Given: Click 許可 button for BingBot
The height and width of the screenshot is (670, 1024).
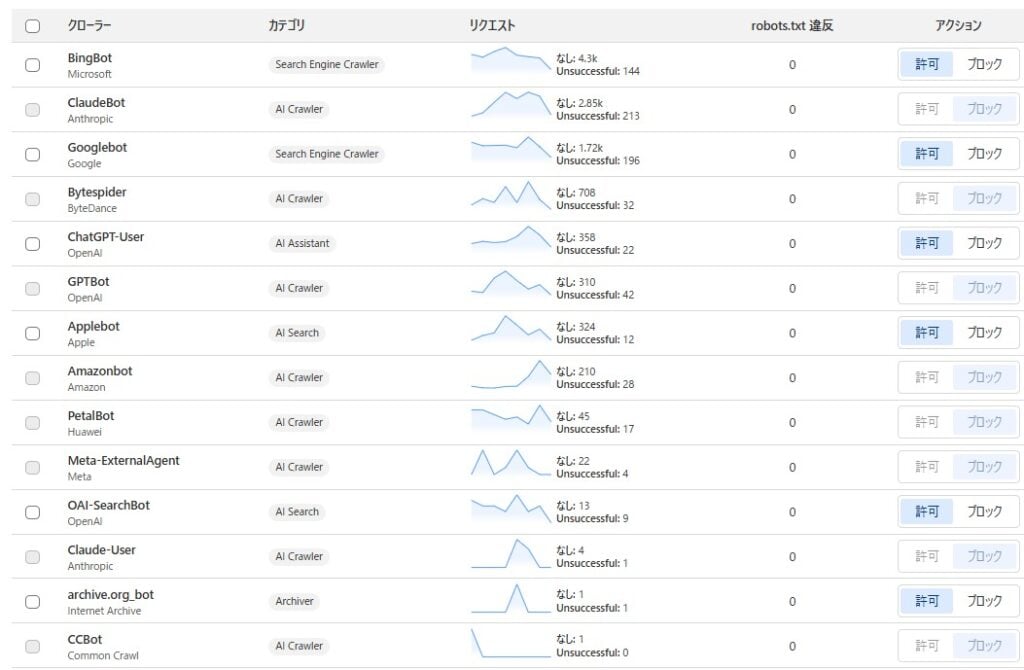Looking at the screenshot, I should point(927,64).
